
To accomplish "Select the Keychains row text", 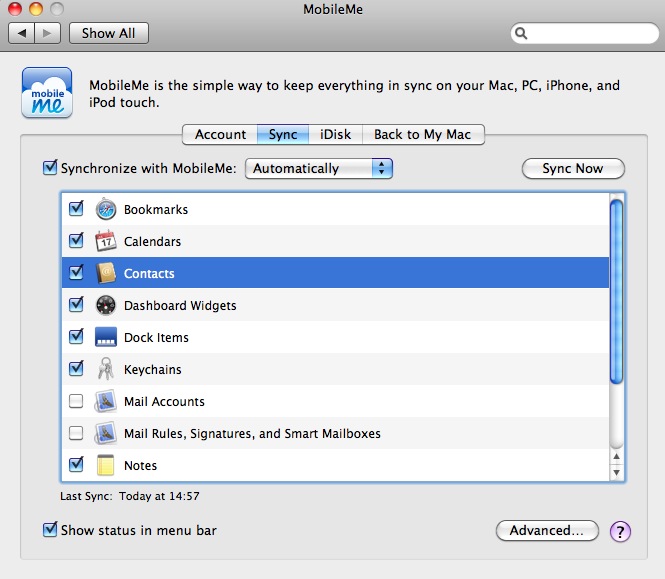I will click(x=153, y=369).
